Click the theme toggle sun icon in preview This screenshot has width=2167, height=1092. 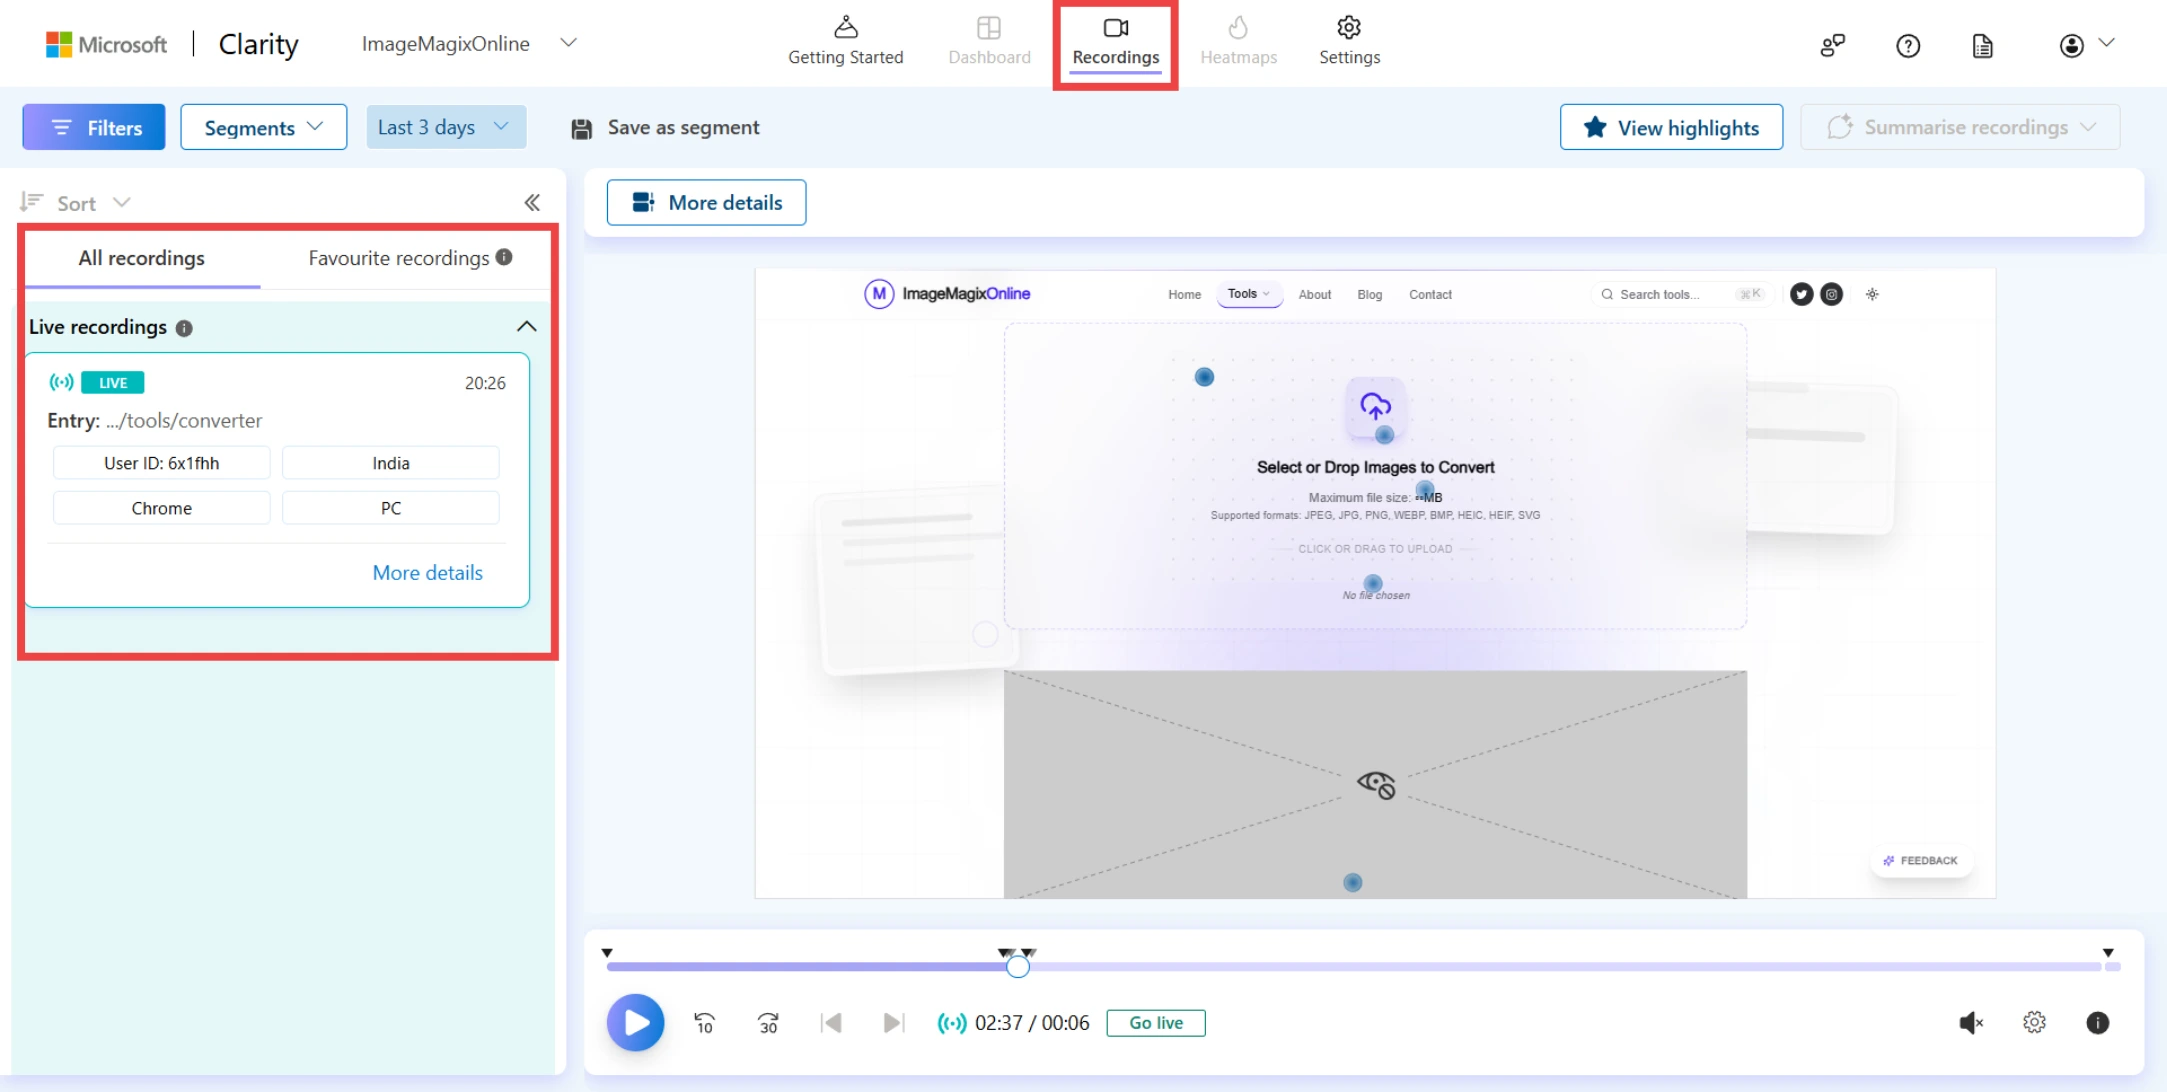1872,294
